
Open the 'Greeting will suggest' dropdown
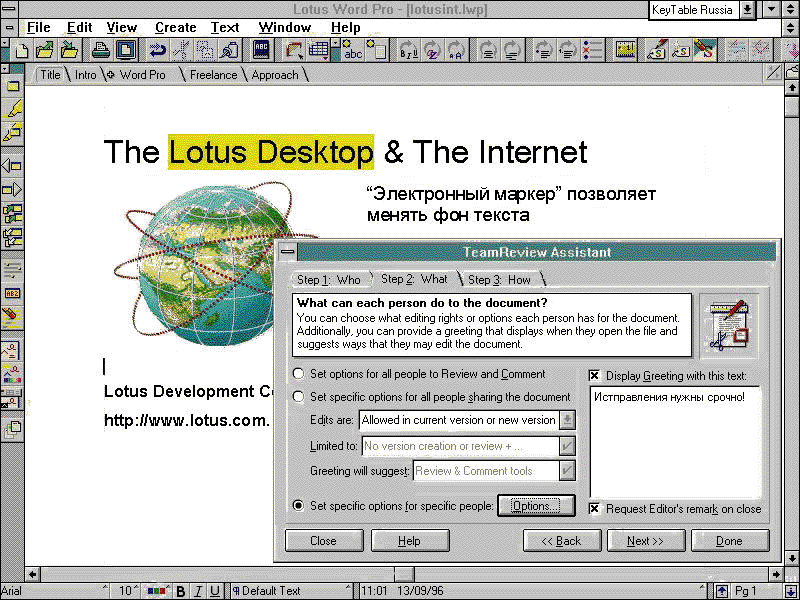click(567, 470)
